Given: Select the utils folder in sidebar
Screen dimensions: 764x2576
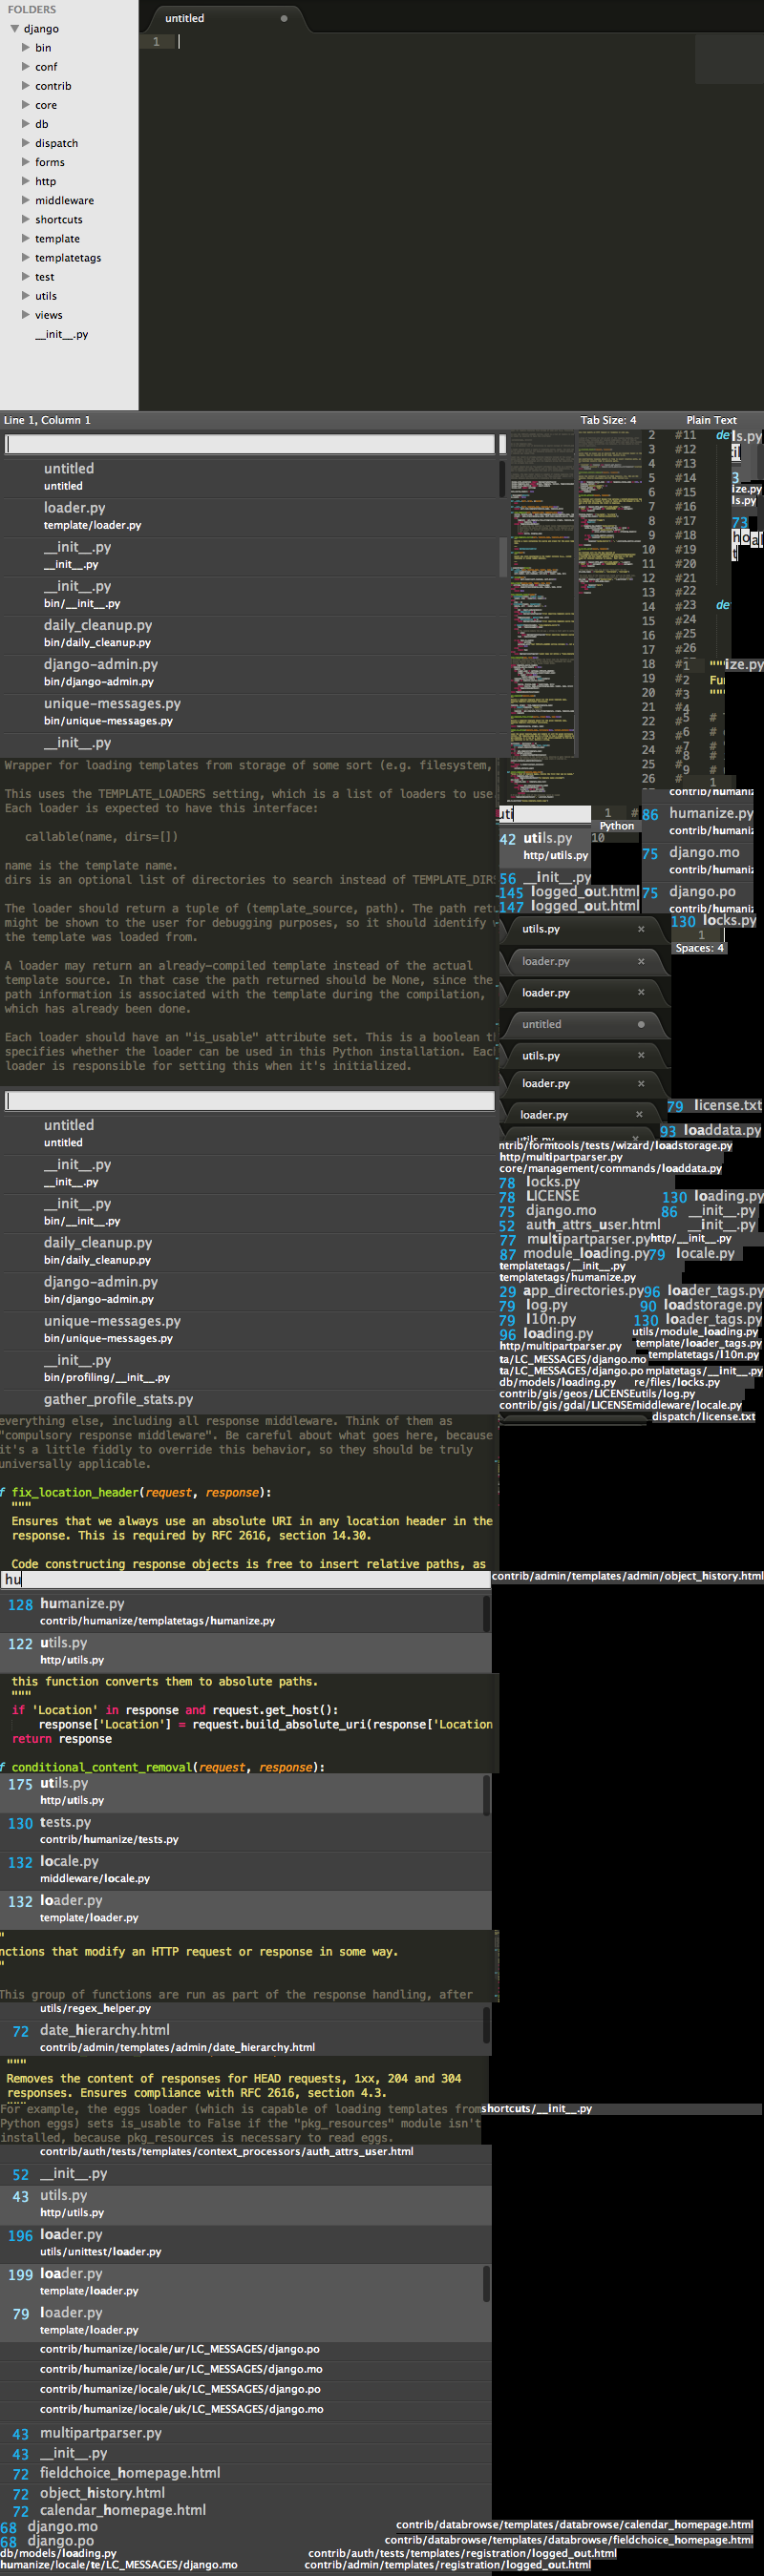Looking at the screenshot, I should [x=46, y=296].
